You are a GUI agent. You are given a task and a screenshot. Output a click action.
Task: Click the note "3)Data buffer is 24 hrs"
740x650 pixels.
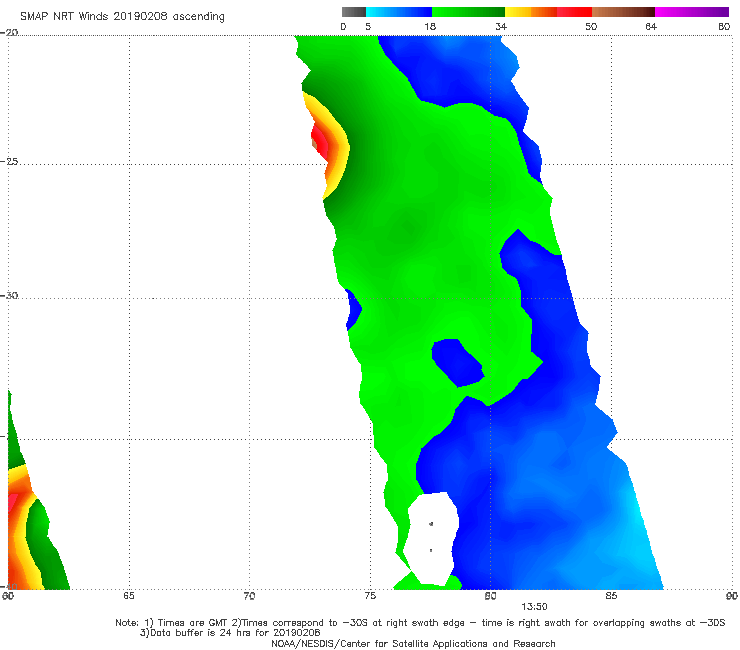(230, 633)
